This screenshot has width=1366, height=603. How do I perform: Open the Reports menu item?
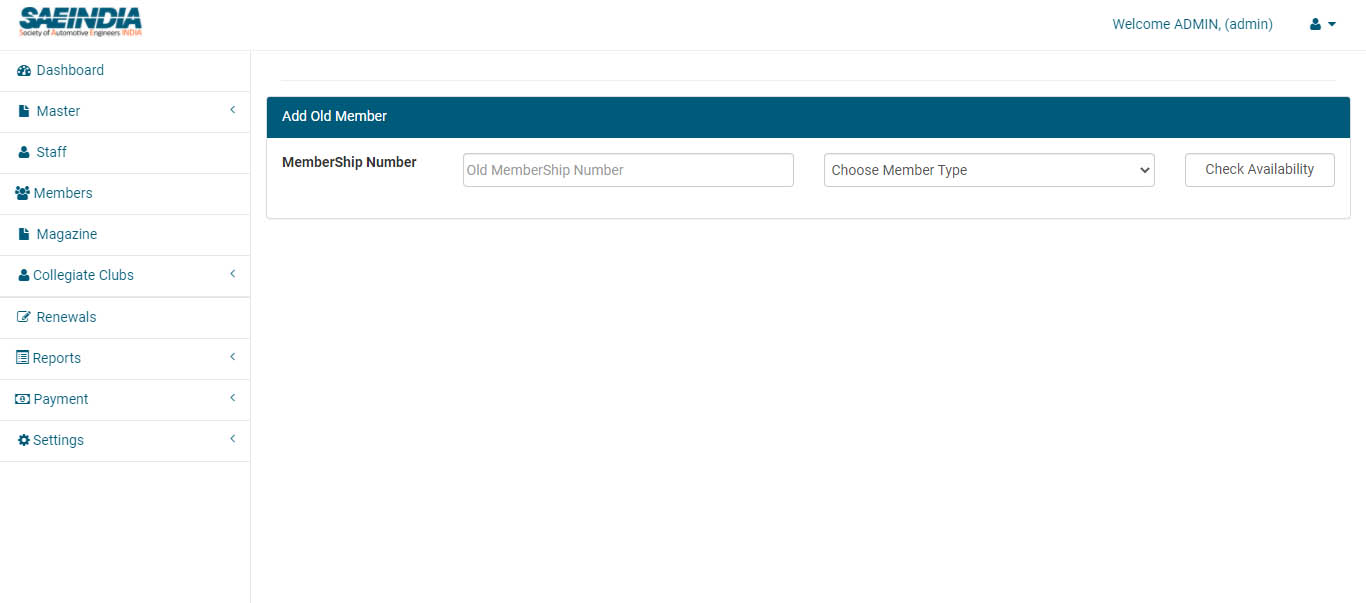click(125, 358)
